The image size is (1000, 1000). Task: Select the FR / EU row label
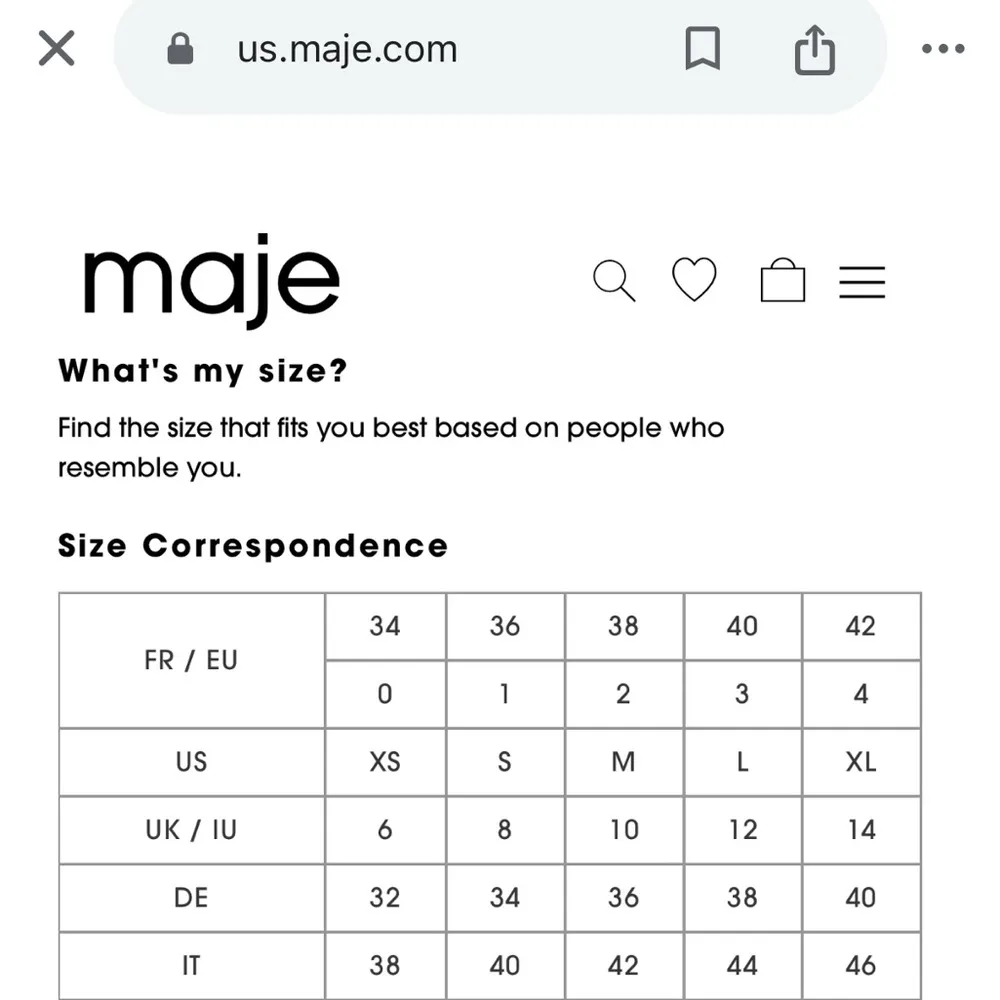(x=191, y=660)
